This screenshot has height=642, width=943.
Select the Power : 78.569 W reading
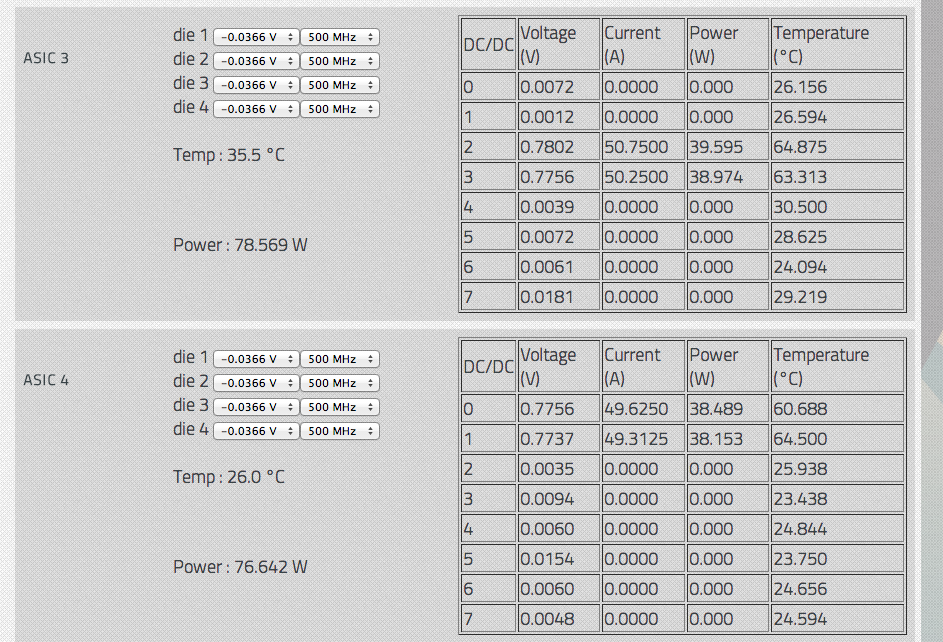coord(240,245)
